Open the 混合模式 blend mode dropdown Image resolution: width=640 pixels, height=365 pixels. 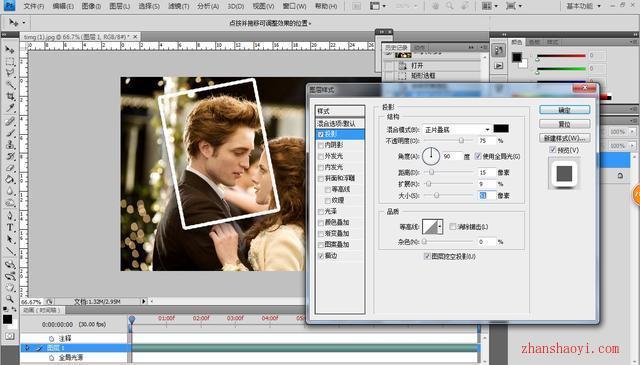[x=457, y=129]
